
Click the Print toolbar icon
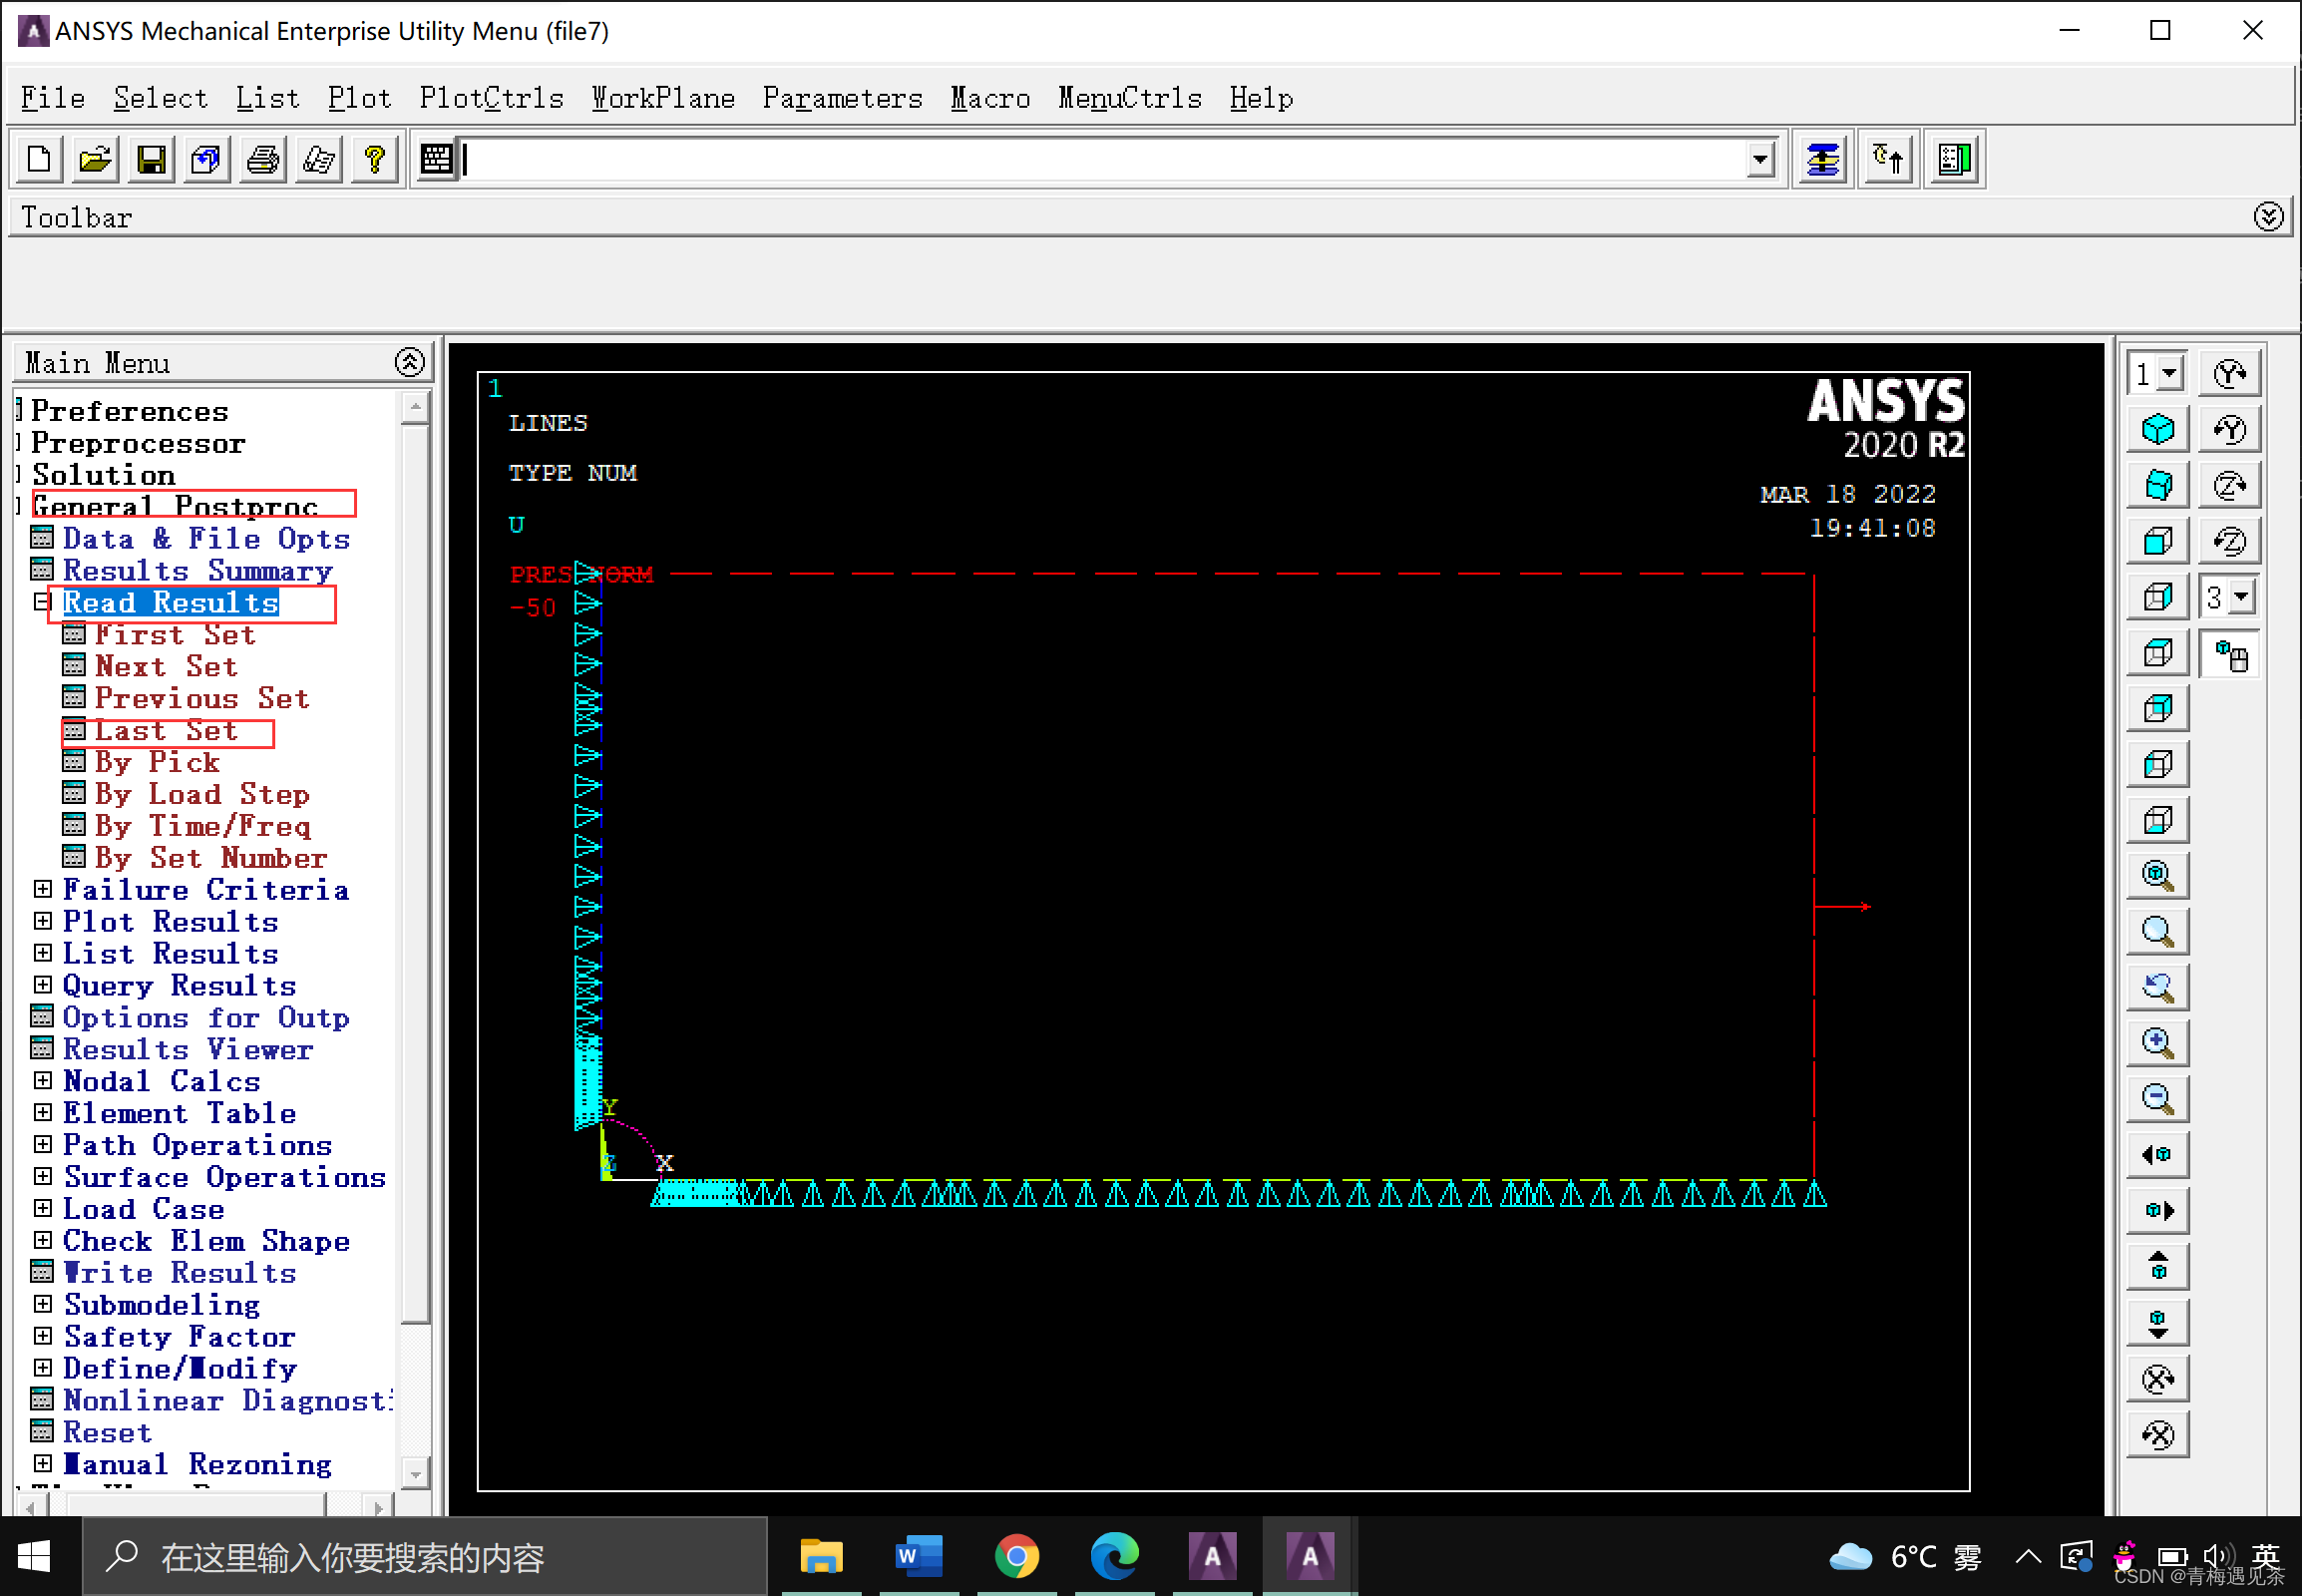[263, 160]
